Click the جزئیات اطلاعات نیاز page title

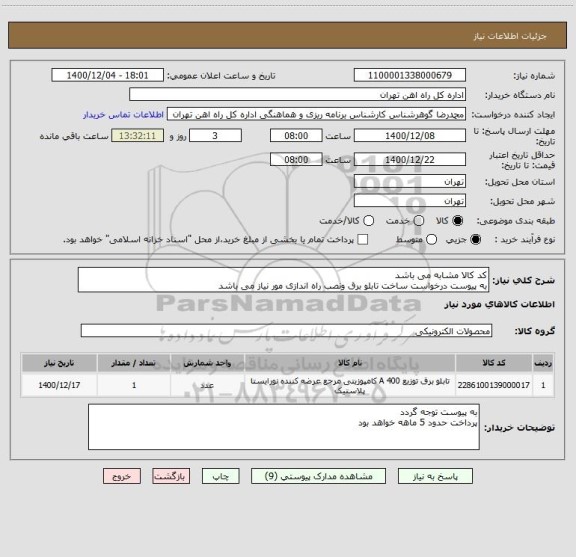click(510, 36)
